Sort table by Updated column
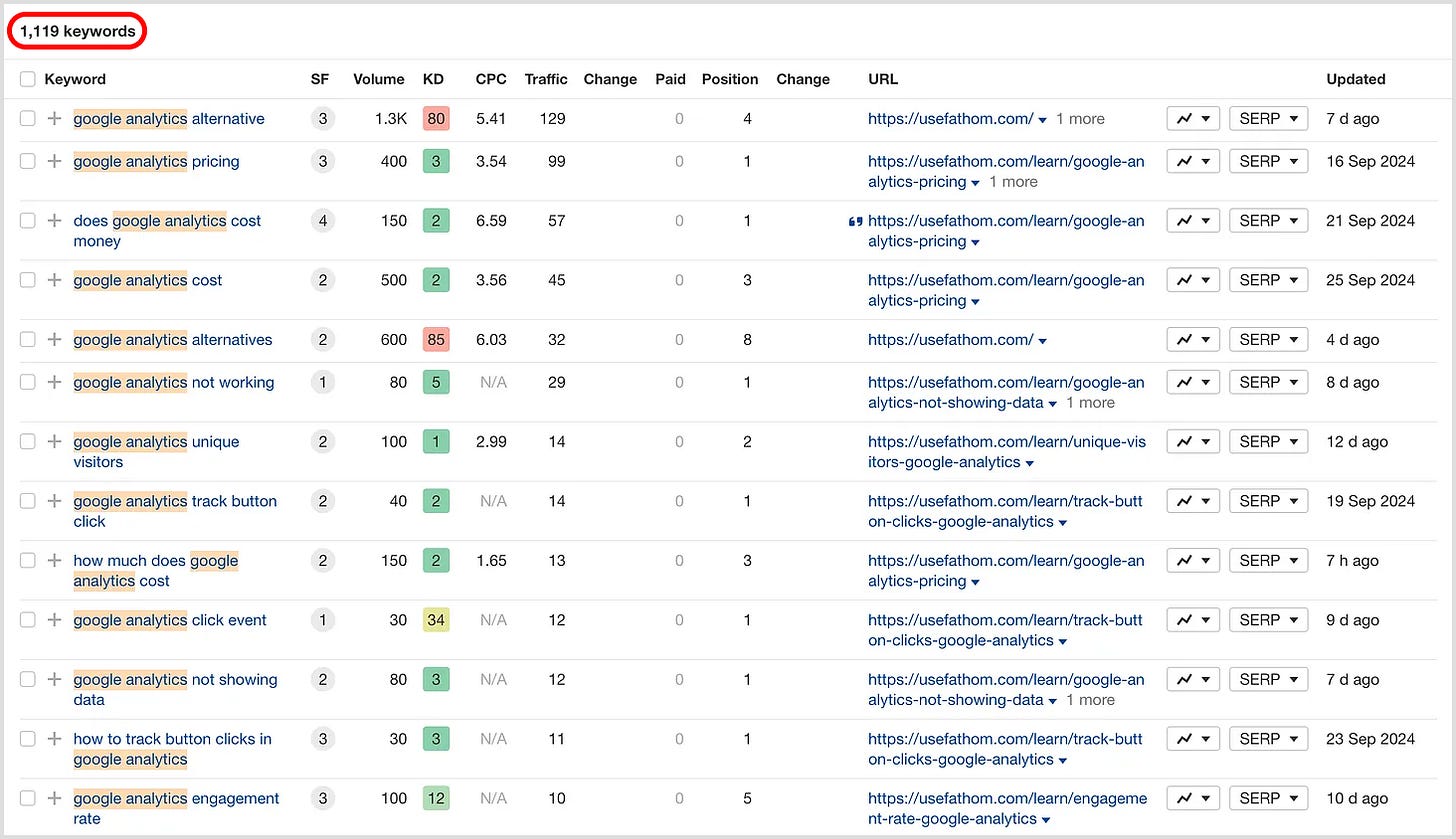The image size is (1456, 839). click(1356, 79)
